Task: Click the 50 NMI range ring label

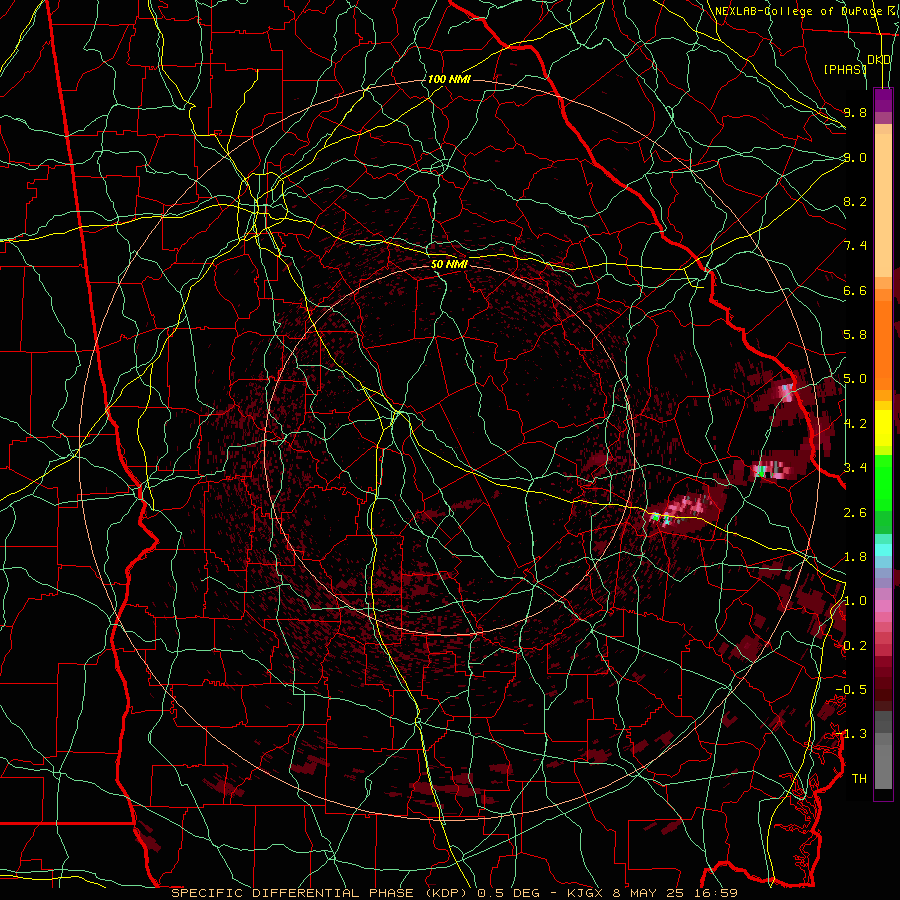Action: click(x=449, y=265)
